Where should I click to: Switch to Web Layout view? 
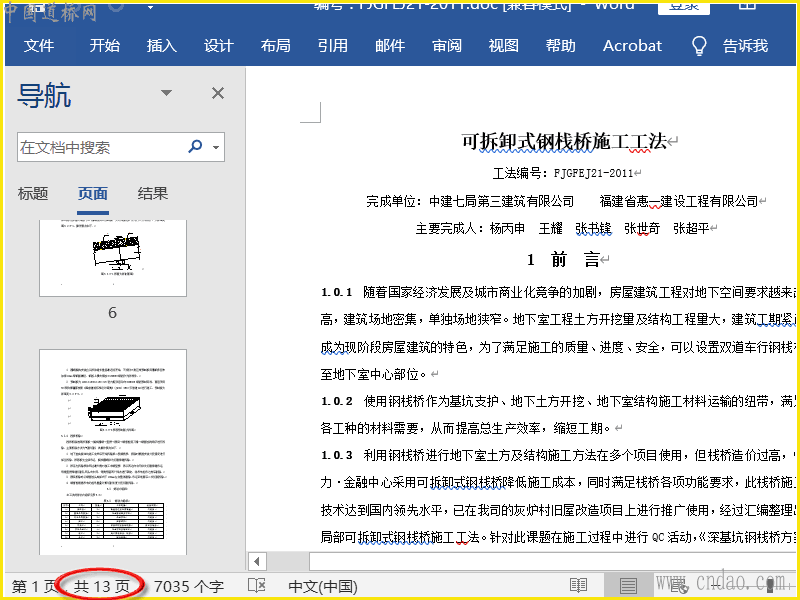click(676, 585)
